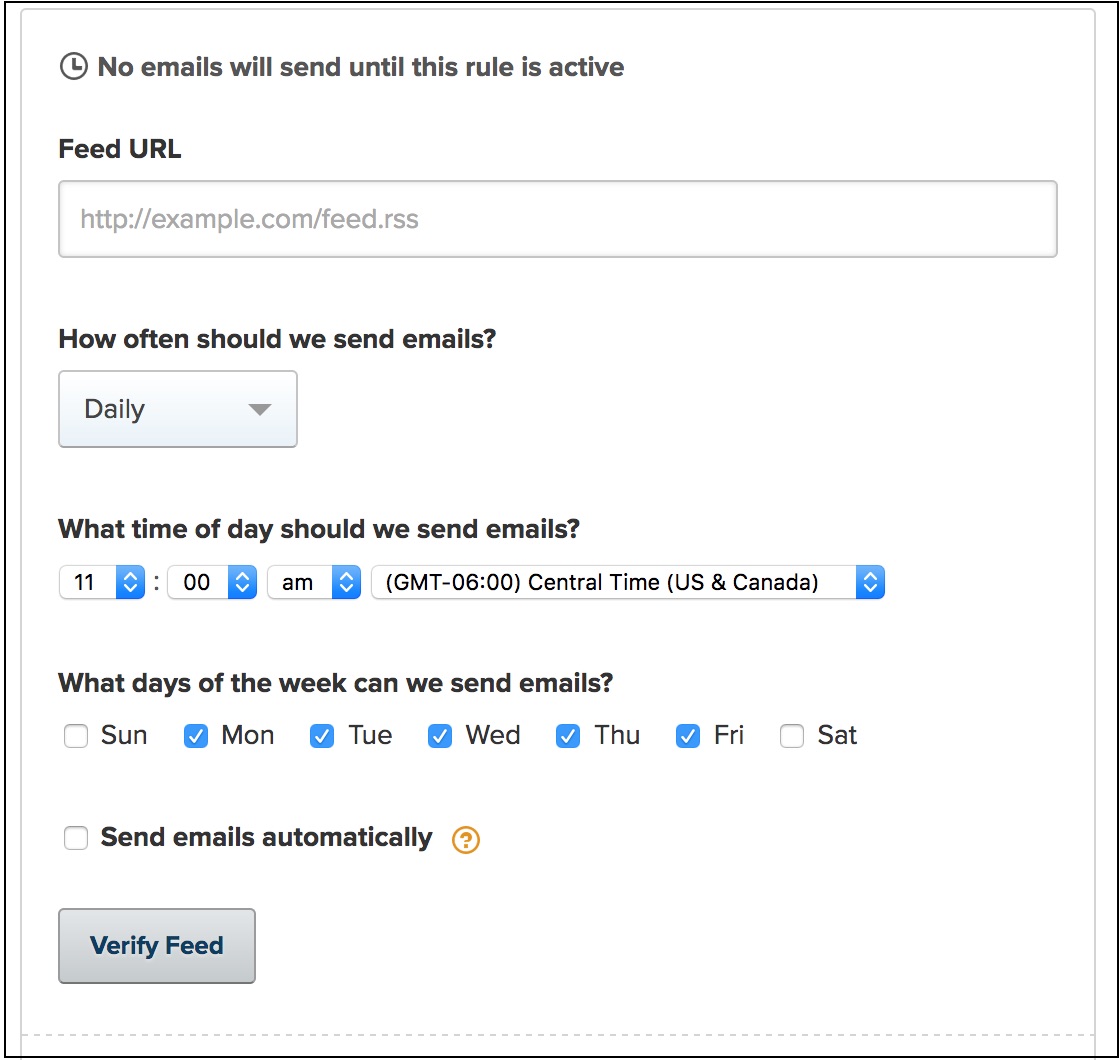Check the Send emails automatically box

point(76,838)
